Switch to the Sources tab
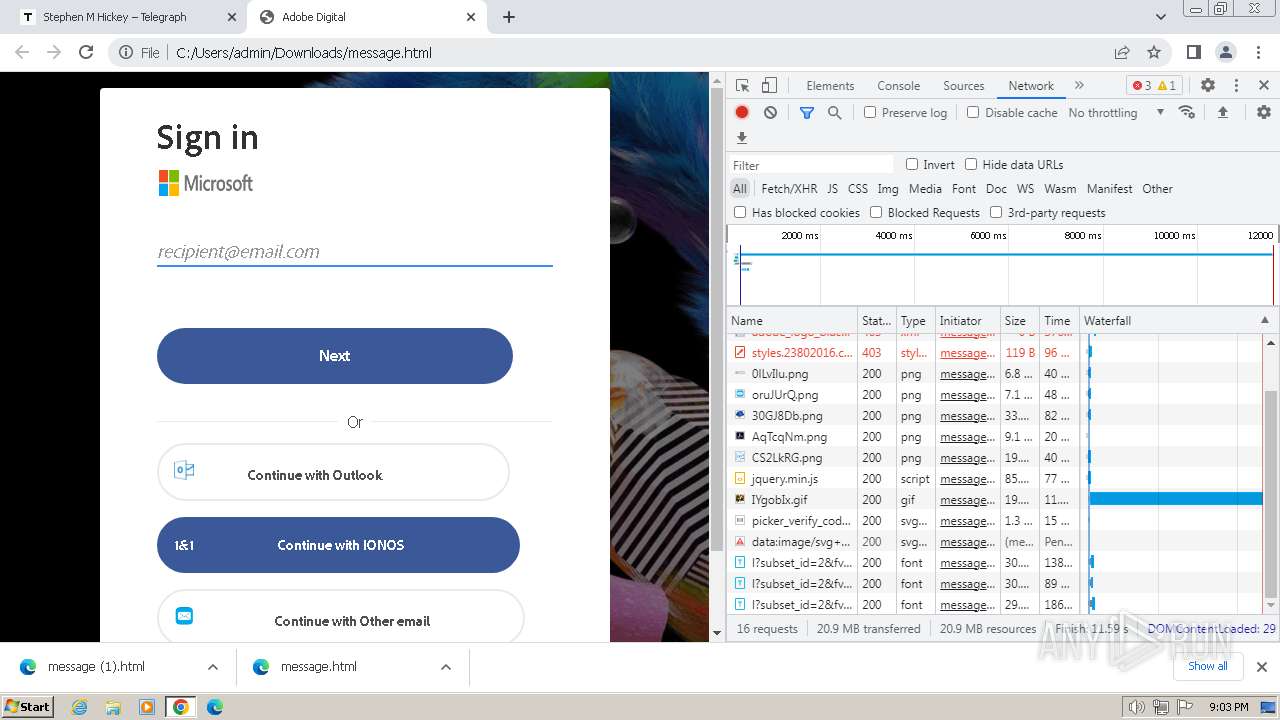This screenshot has height=720, width=1280. (963, 86)
